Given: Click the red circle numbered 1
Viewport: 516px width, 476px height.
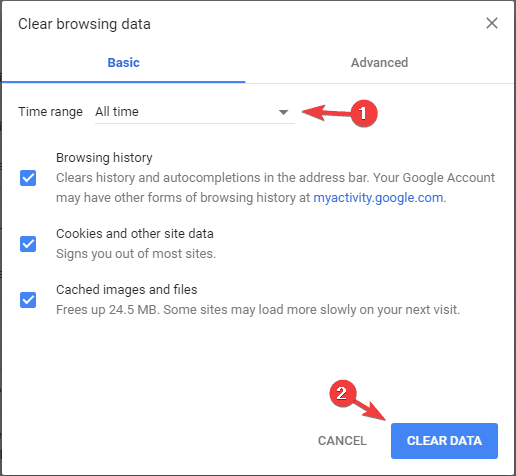Looking at the screenshot, I should point(364,113).
